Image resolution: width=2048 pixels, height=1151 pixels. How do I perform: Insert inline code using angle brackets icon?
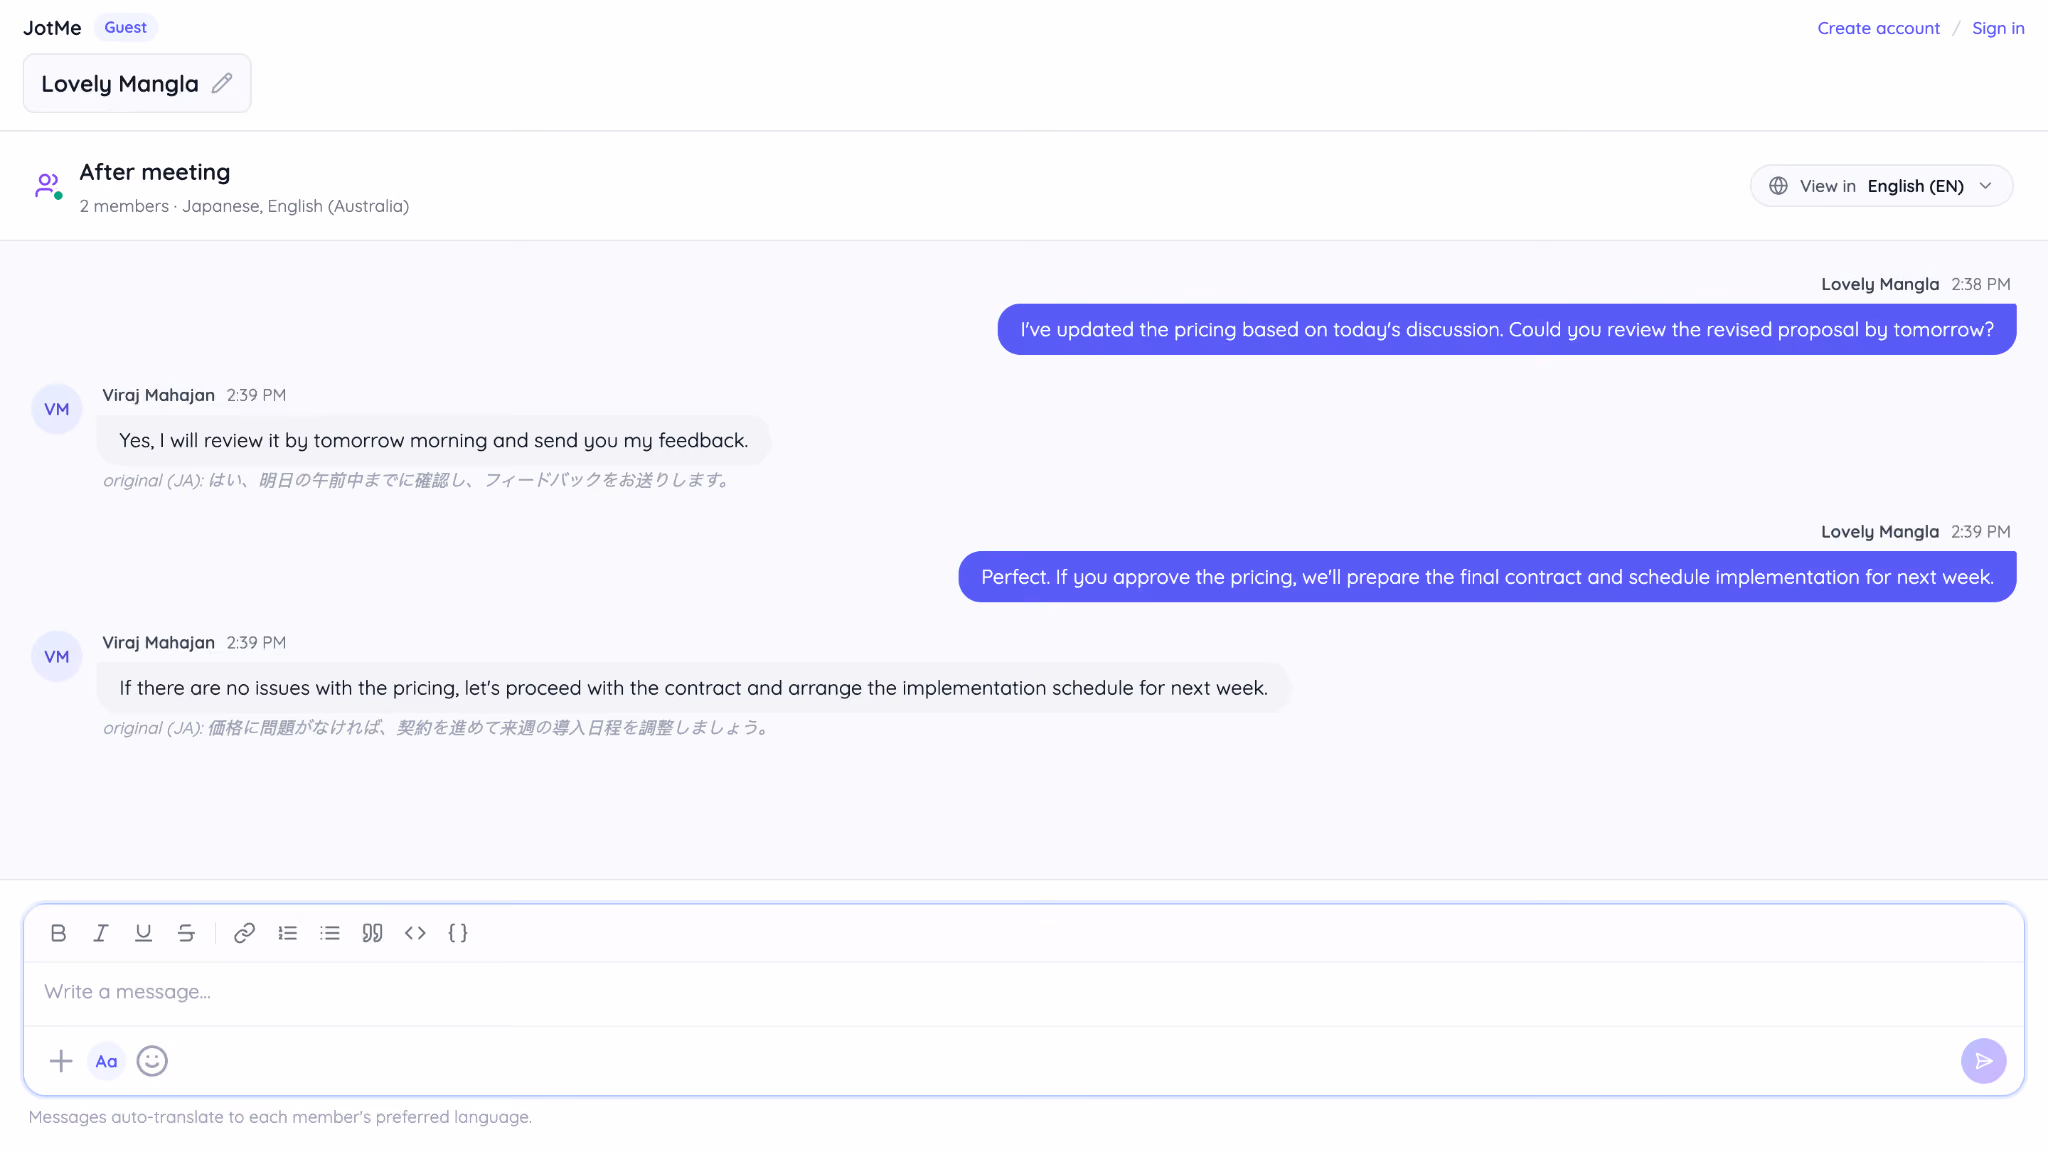(x=415, y=933)
